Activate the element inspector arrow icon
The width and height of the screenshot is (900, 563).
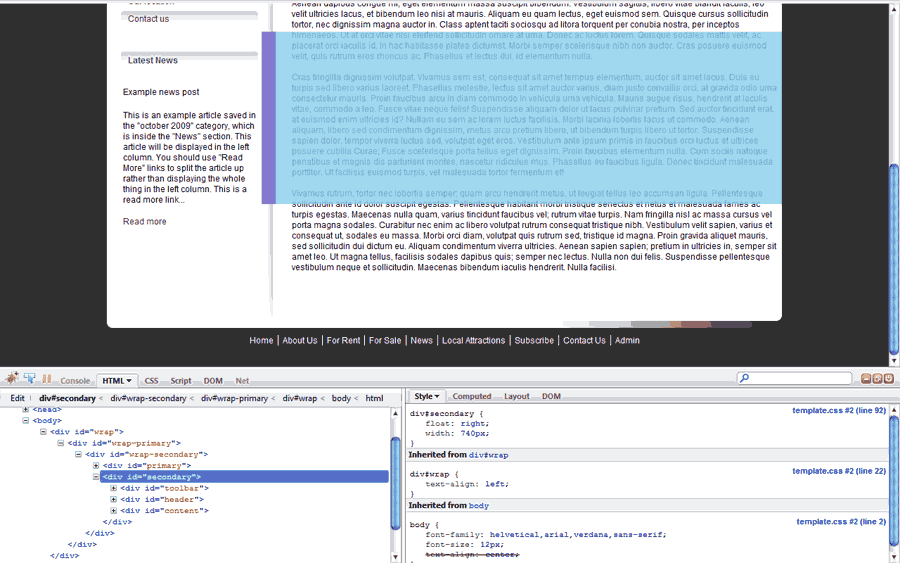pos(29,379)
